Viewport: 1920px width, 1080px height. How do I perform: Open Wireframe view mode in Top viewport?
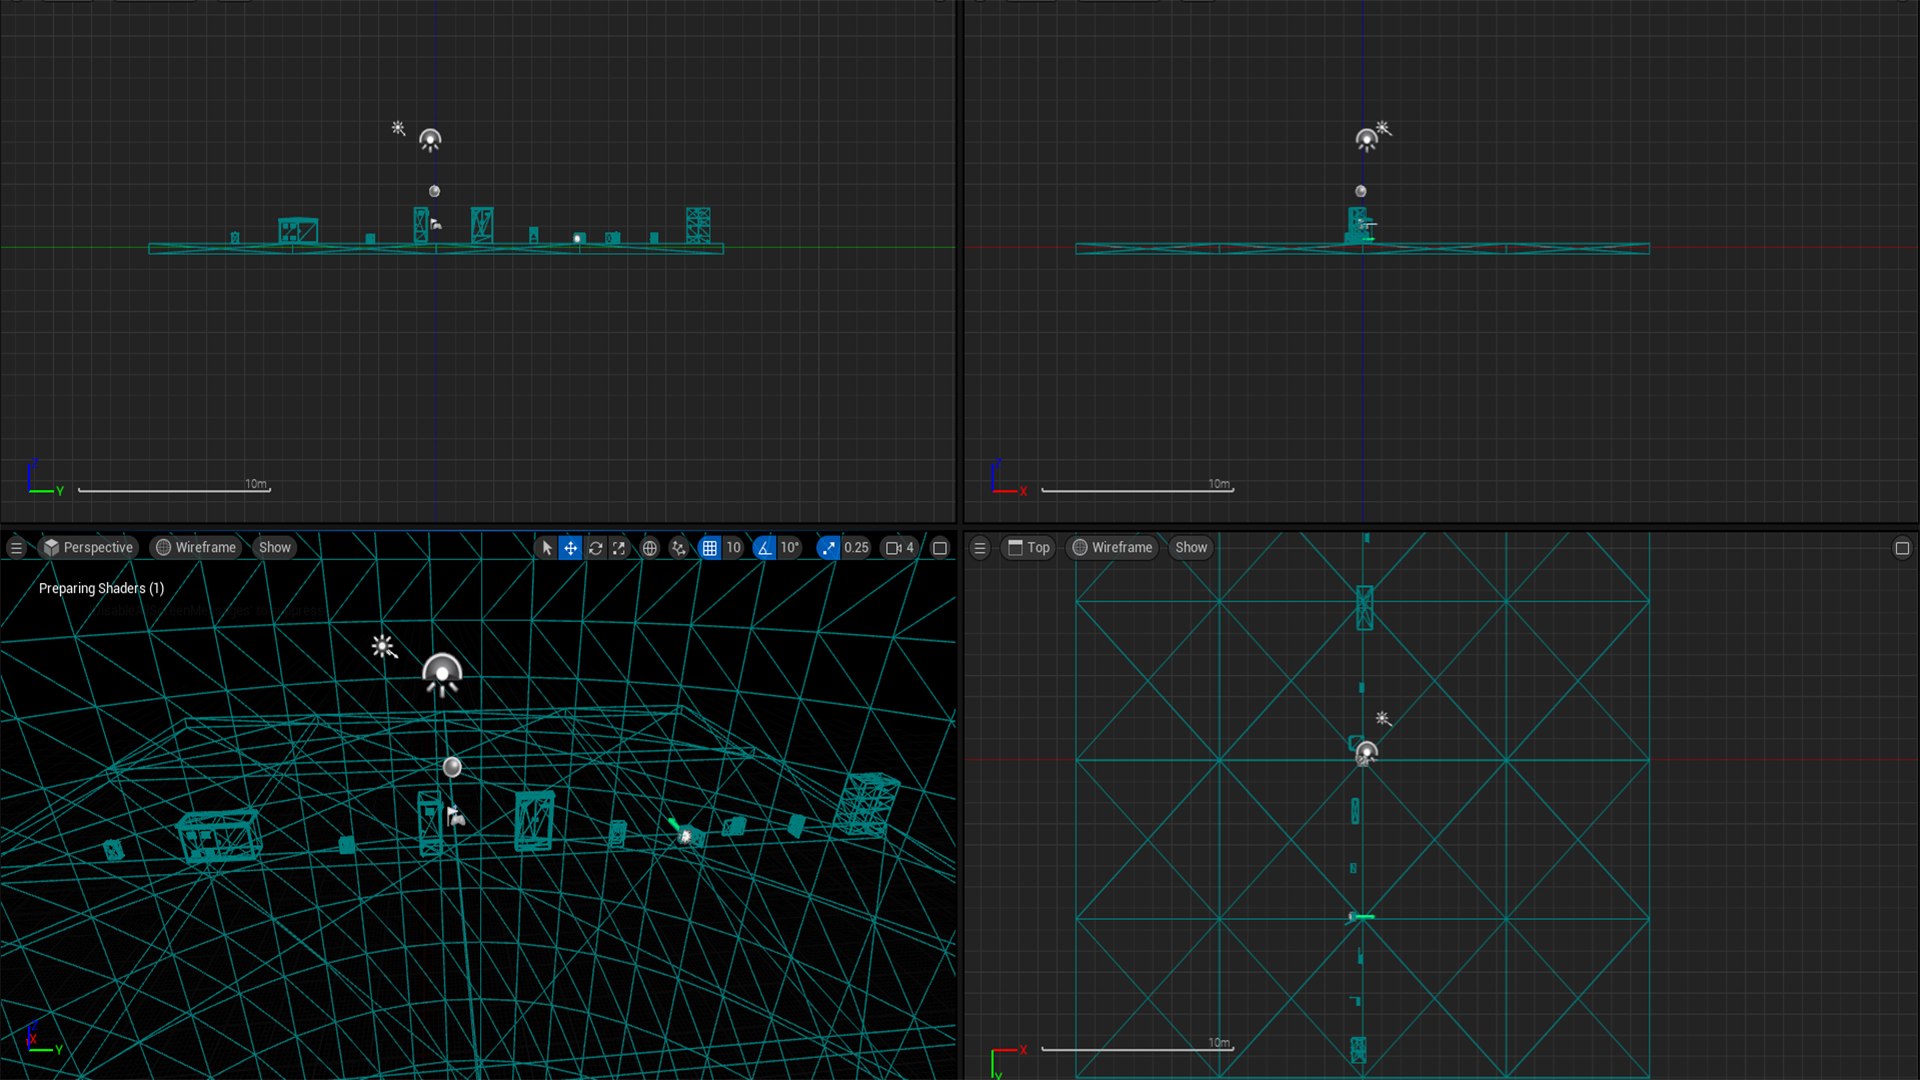pyautogui.click(x=1112, y=548)
